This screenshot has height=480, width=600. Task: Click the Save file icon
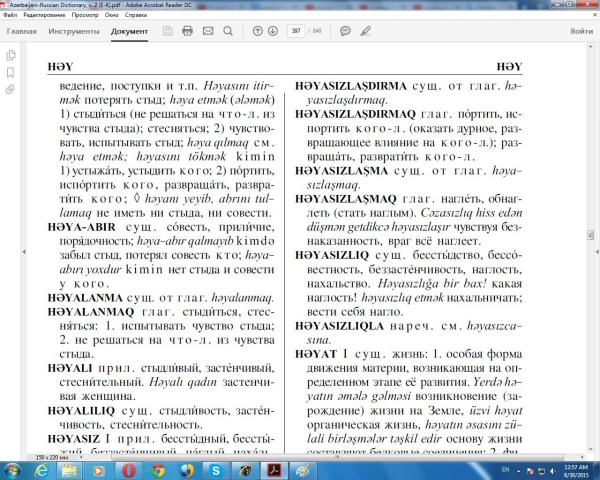(165, 31)
